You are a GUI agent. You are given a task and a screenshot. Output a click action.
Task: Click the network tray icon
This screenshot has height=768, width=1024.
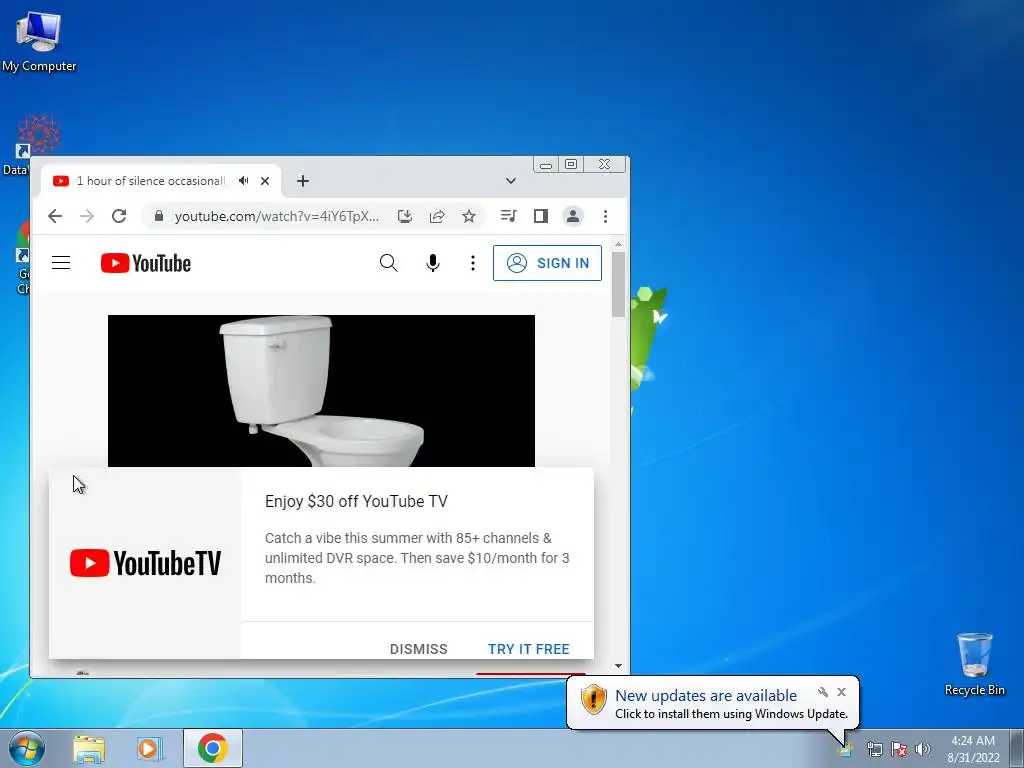point(874,749)
